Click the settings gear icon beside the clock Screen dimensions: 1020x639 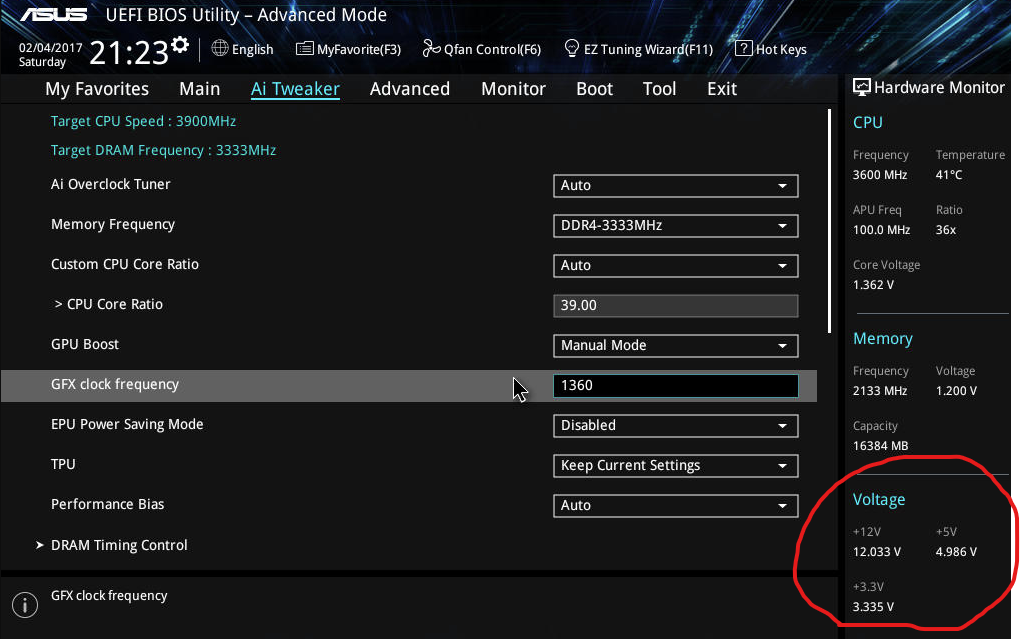pos(180,45)
